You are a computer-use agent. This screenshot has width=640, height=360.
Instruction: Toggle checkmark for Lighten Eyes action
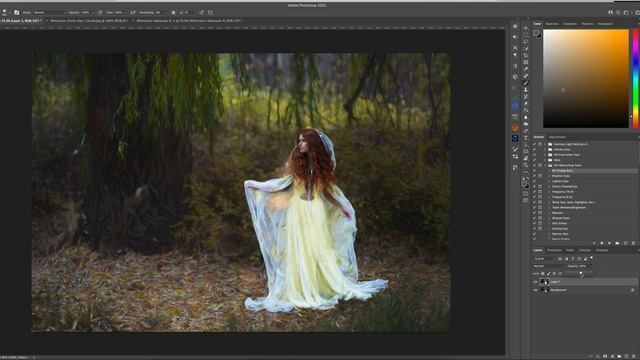[x=534, y=181]
